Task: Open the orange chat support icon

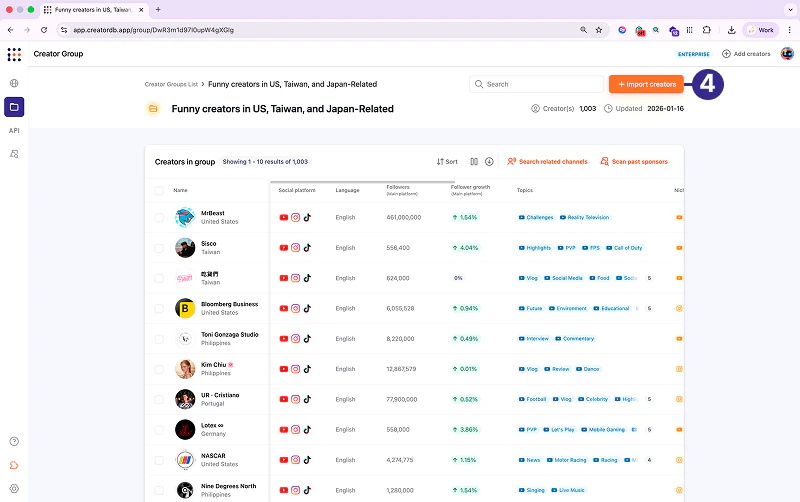Action: 14,465
